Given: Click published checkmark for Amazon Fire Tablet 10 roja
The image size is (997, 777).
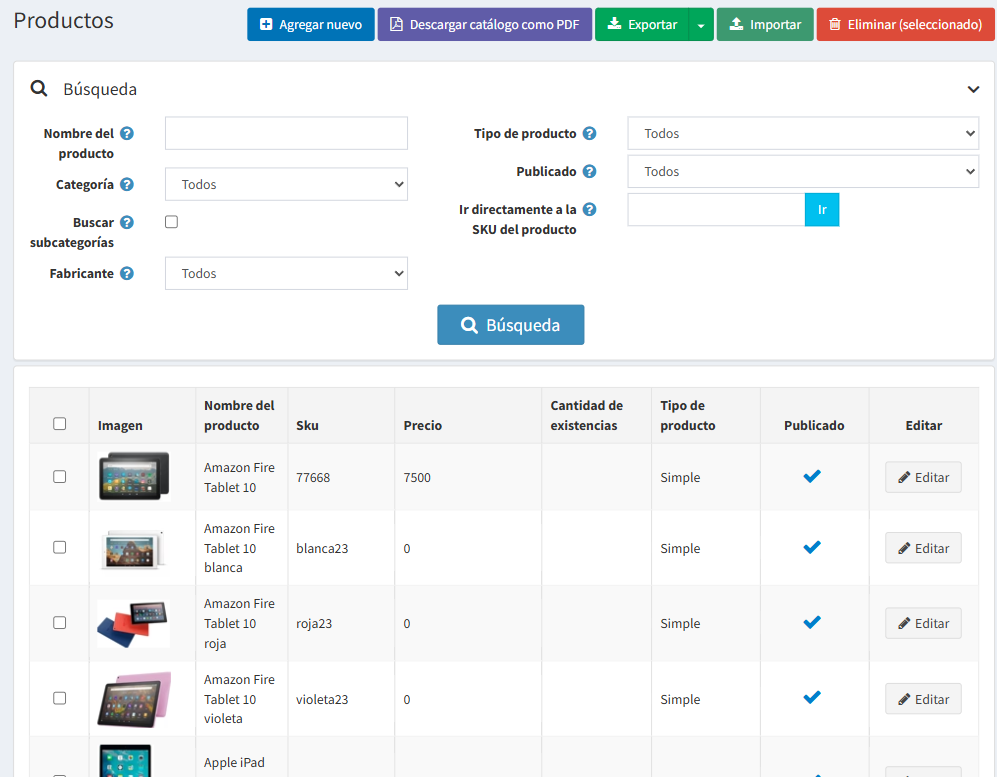Looking at the screenshot, I should (x=812, y=623).
